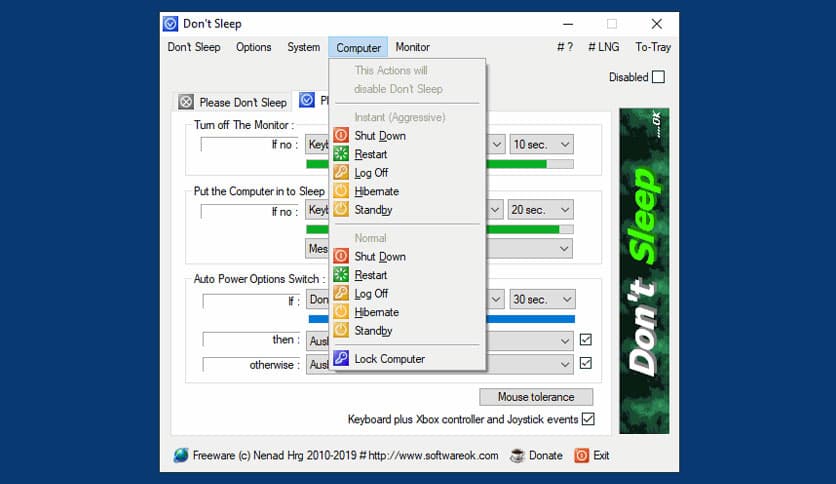Click the Normal section Shut Down icon
The height and width of the screenshot is (484, 836).
(x=341, y=256)
